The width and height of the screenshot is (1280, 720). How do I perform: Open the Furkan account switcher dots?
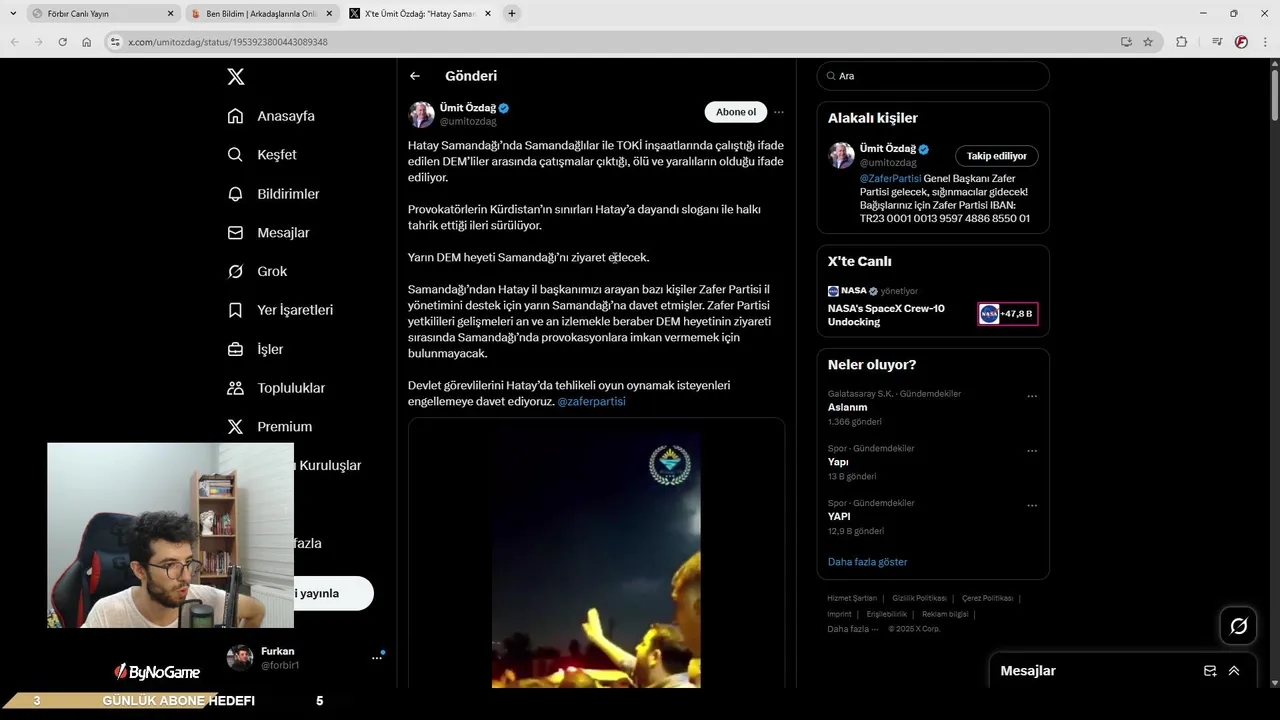(377, 658)
